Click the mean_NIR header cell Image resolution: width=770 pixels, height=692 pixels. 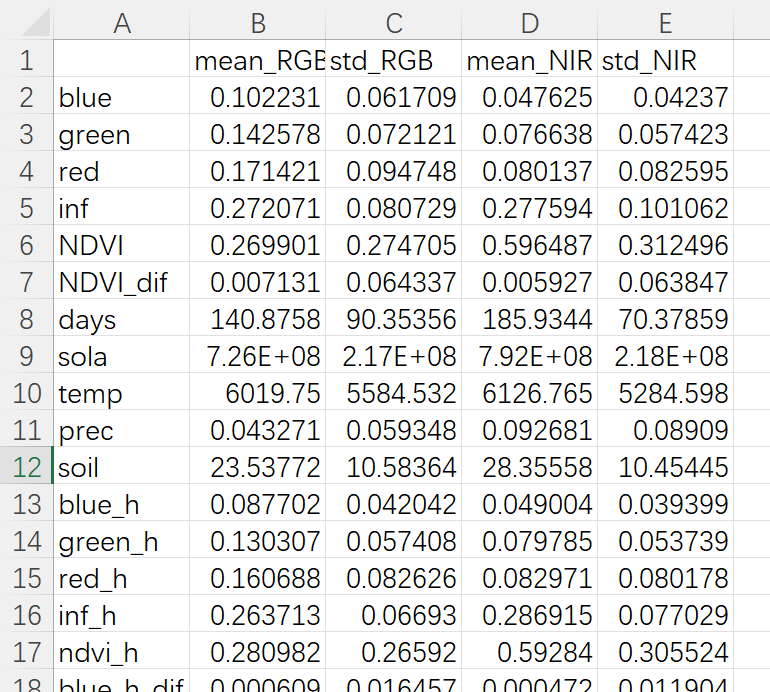point(529,60)
